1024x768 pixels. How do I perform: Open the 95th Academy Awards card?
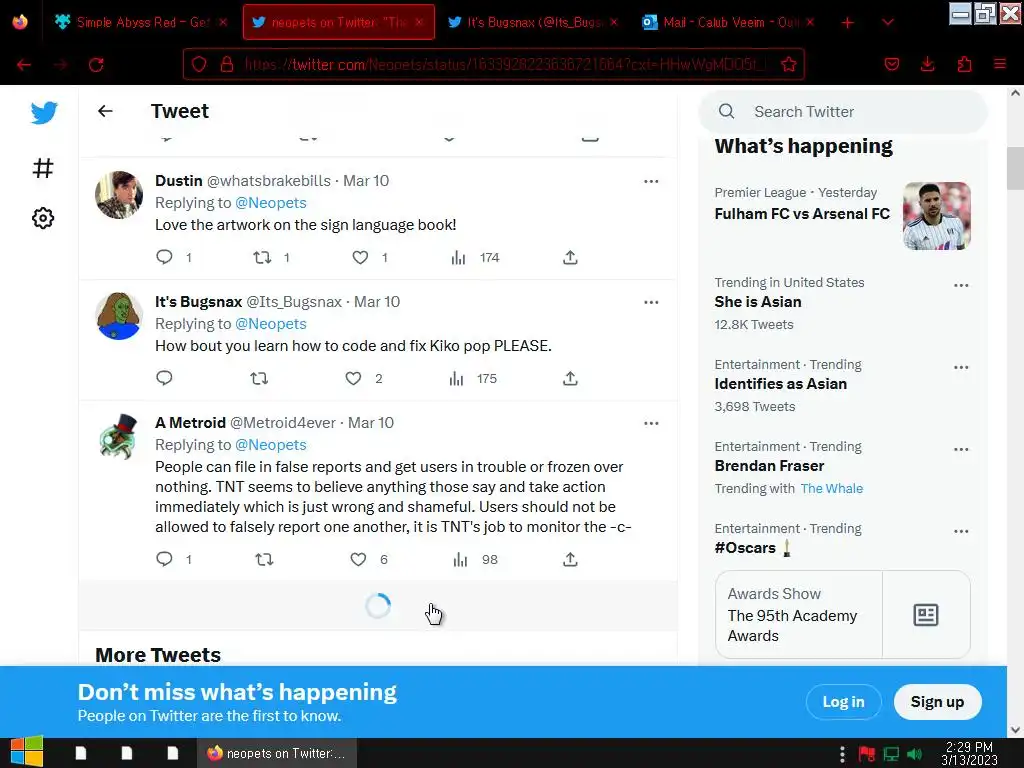[x=842, y=615]
